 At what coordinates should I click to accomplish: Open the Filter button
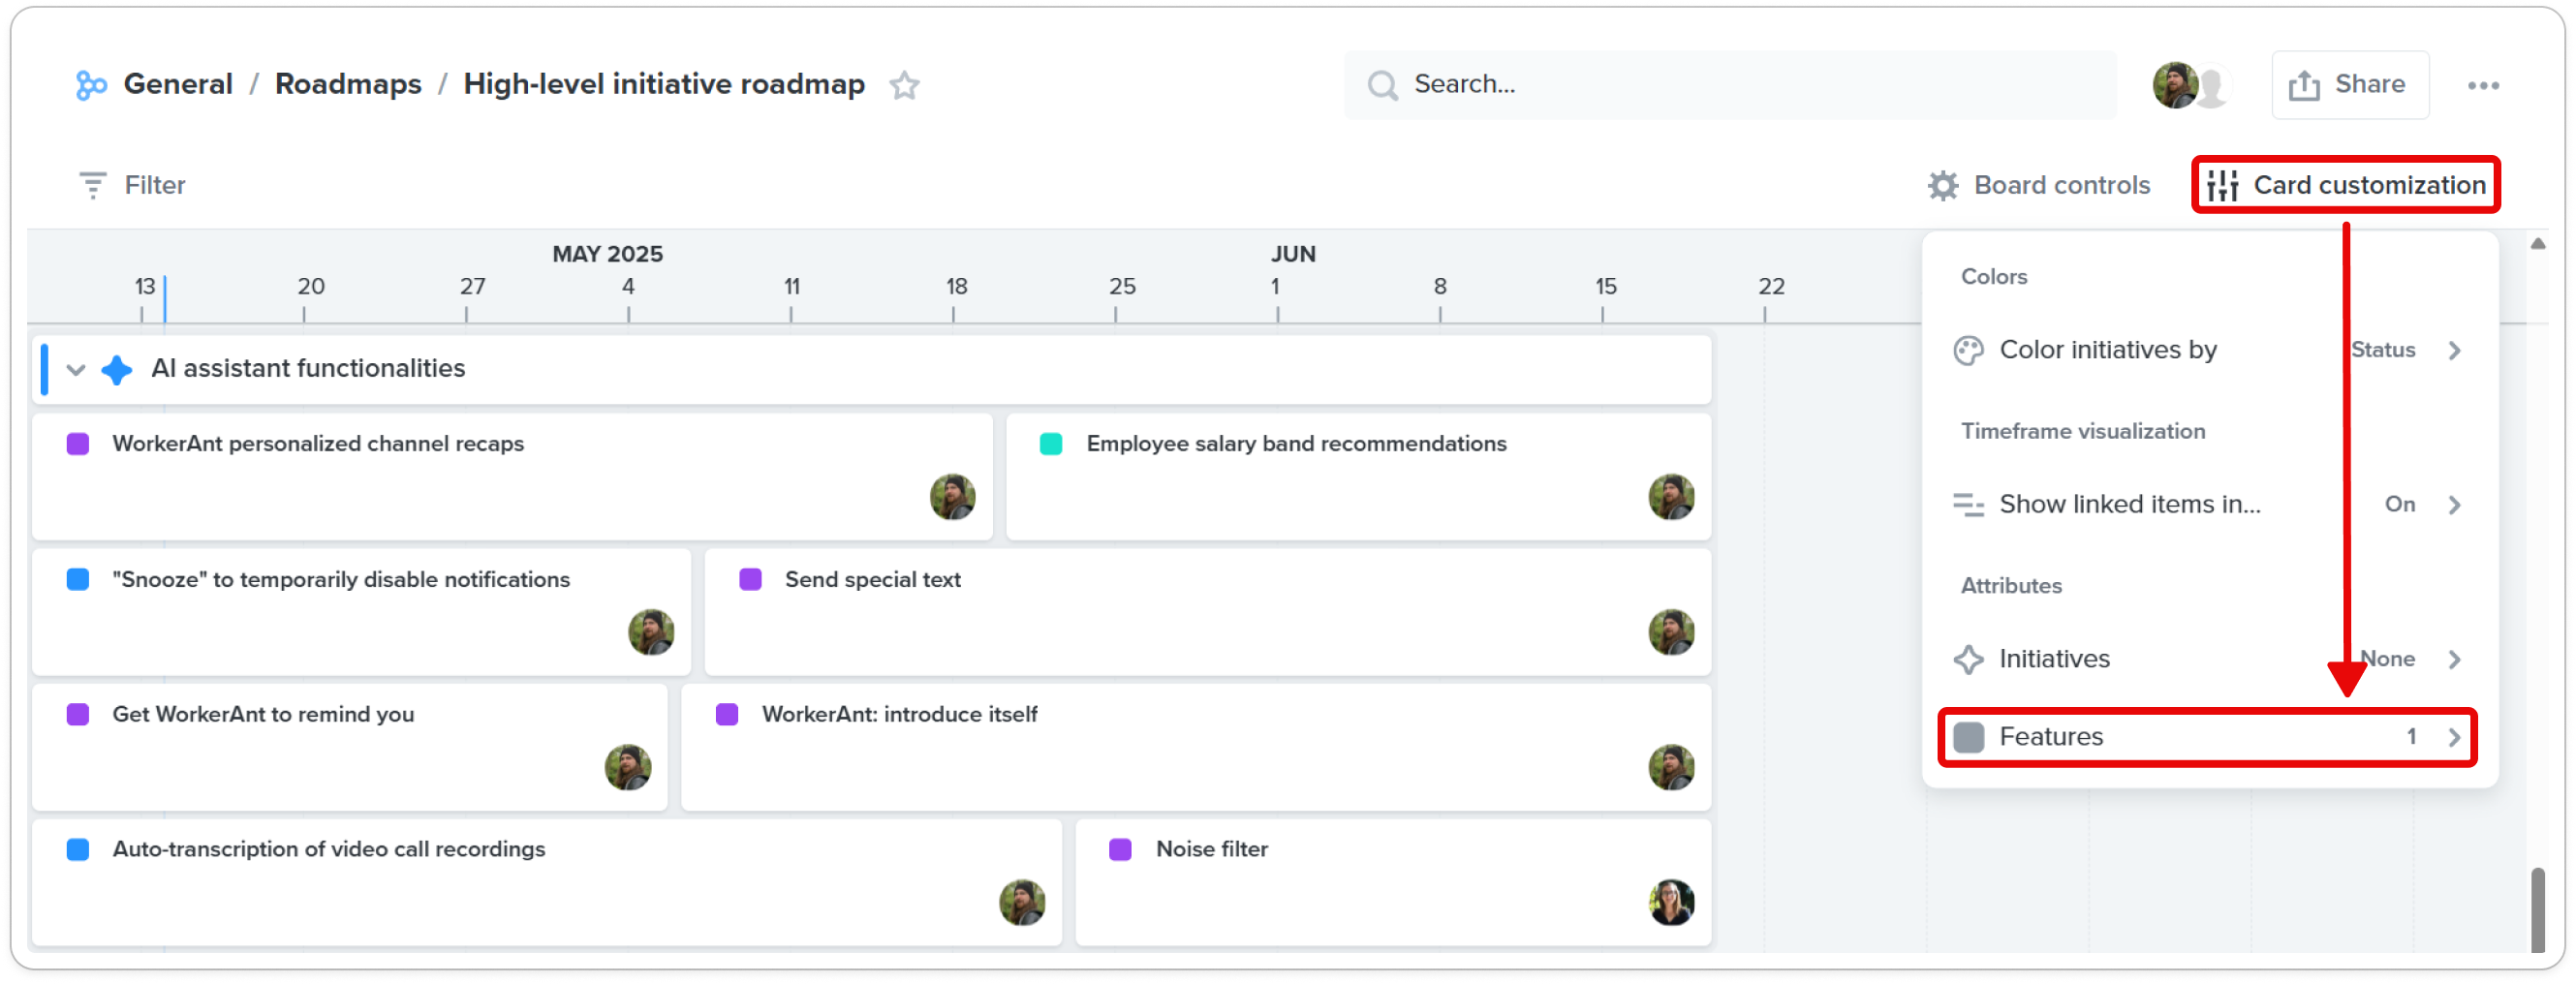132,185
